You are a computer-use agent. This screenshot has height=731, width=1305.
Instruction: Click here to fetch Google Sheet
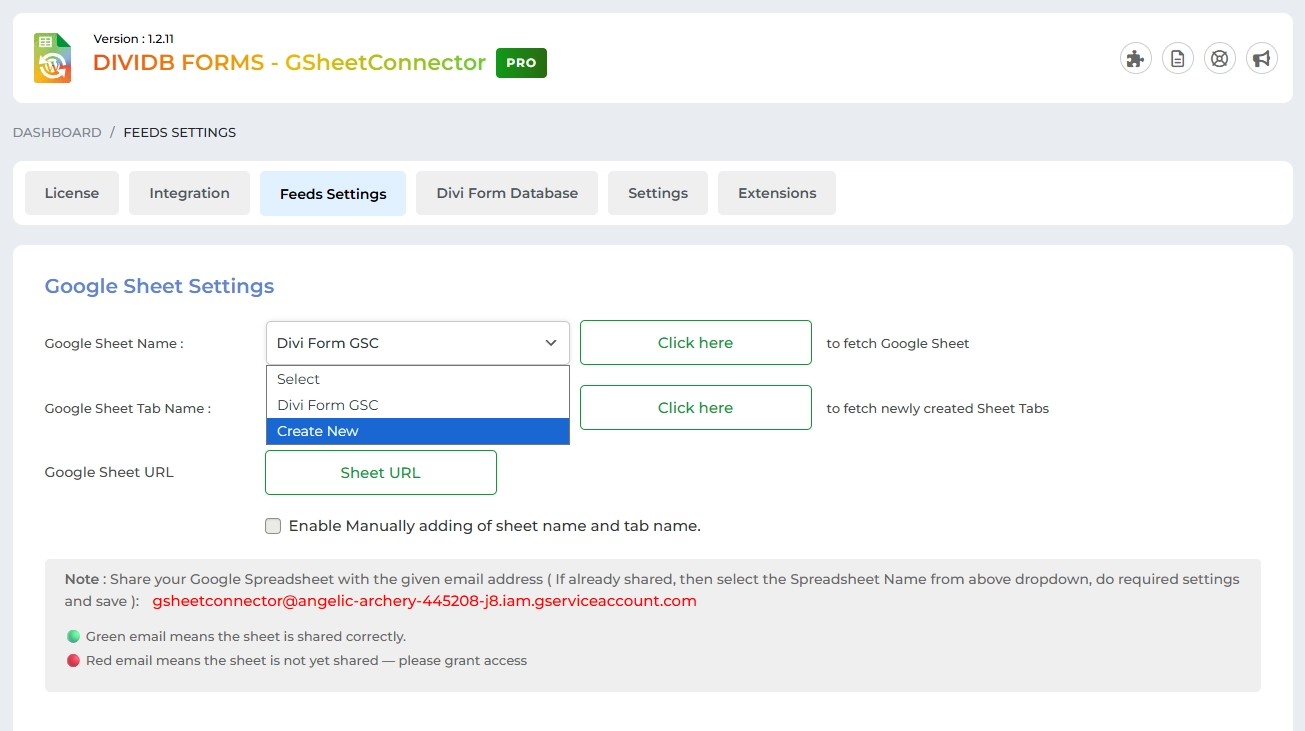click(x=695, y=342)
